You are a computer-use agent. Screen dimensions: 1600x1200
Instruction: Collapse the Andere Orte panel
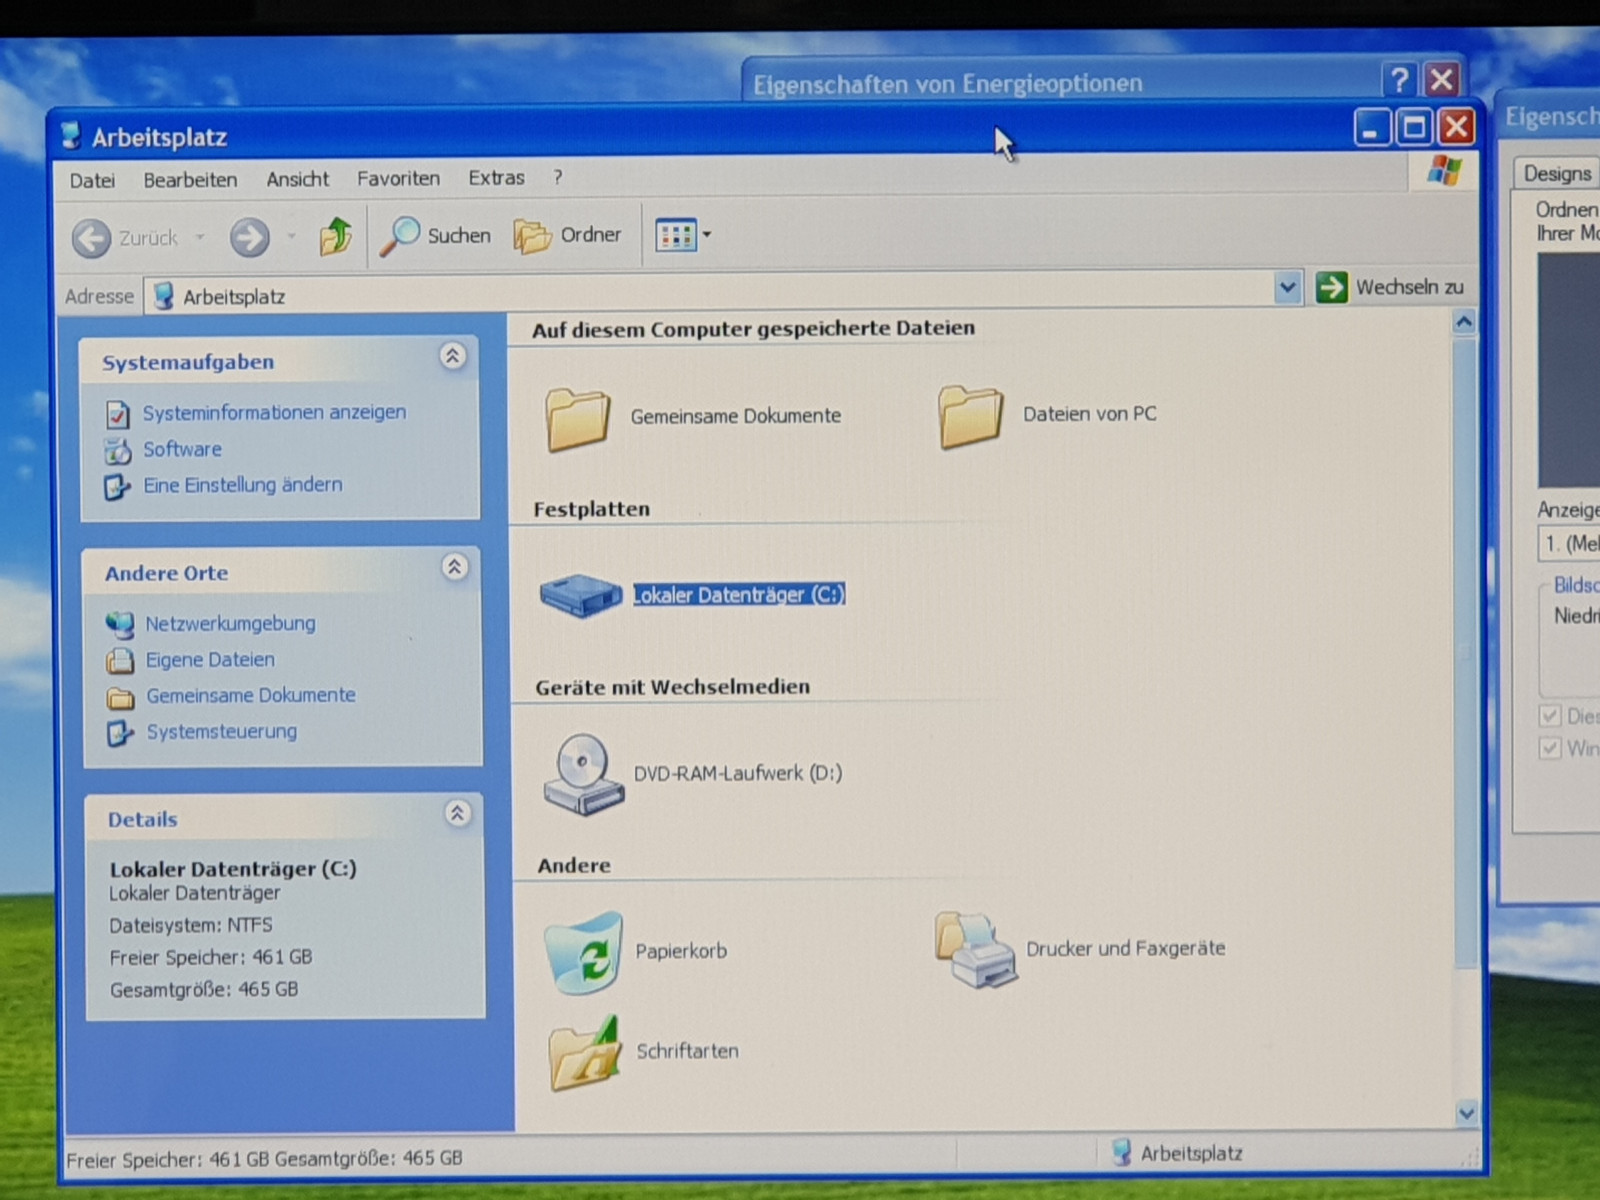[x=454, y=568]
